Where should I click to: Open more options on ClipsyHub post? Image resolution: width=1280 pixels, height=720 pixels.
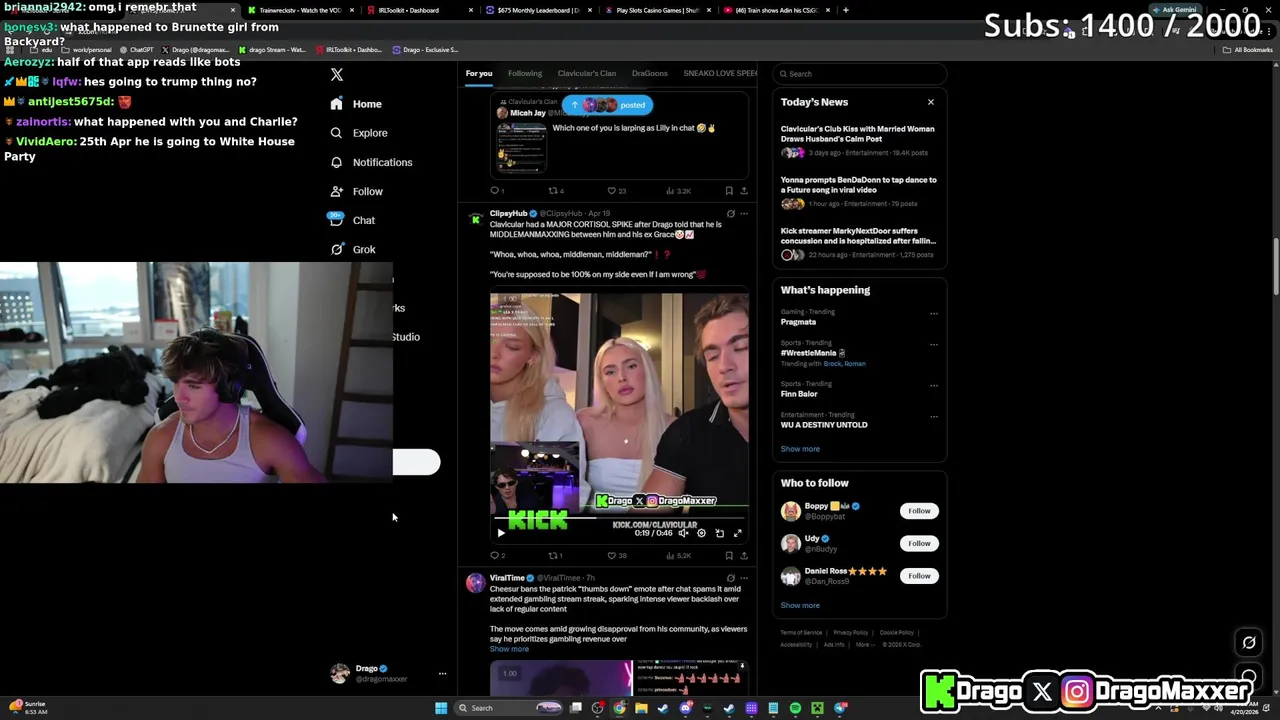pos(743,213)
